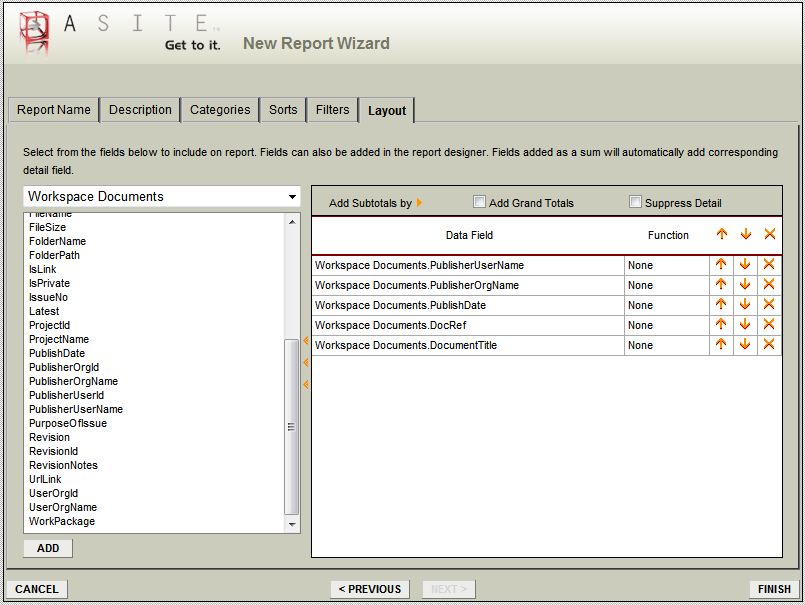
Task: Choose the FolderPath field
Action: 54,255
